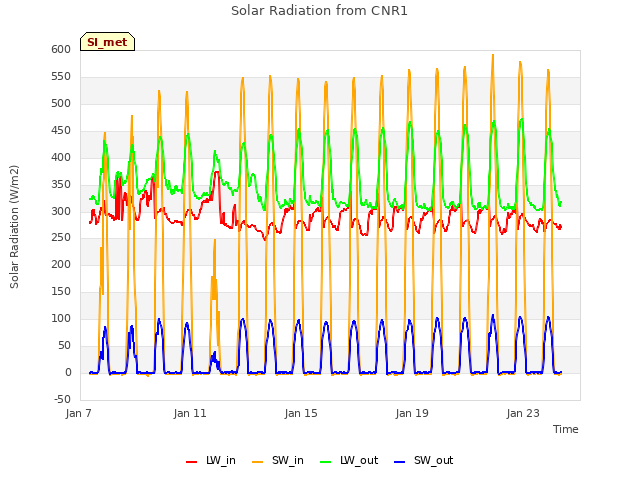Click the Jan 19 x-axis tick label

(x=412, y=413)
